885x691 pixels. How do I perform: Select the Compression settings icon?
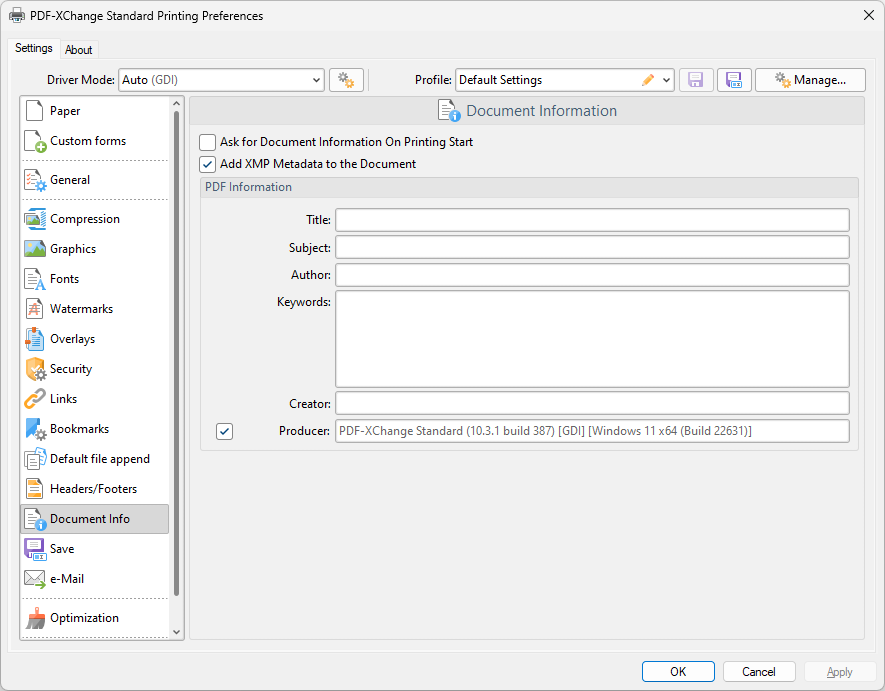click(33, 218)
